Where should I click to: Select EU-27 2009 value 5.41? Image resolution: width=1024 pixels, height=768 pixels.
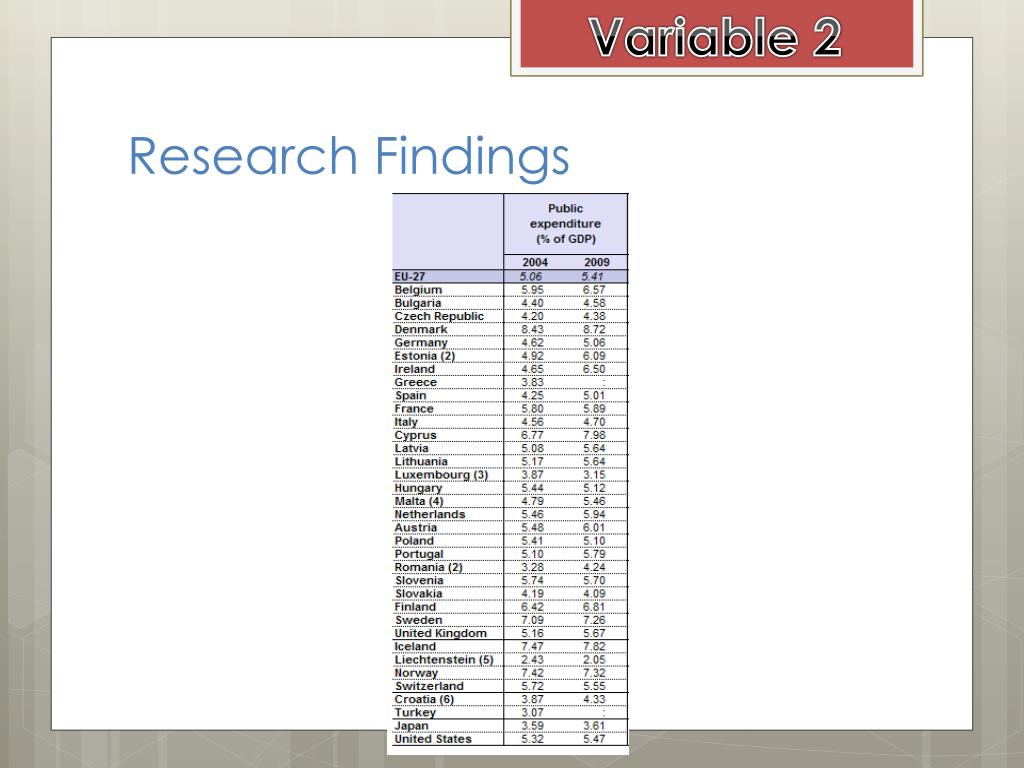click(593, 276)
